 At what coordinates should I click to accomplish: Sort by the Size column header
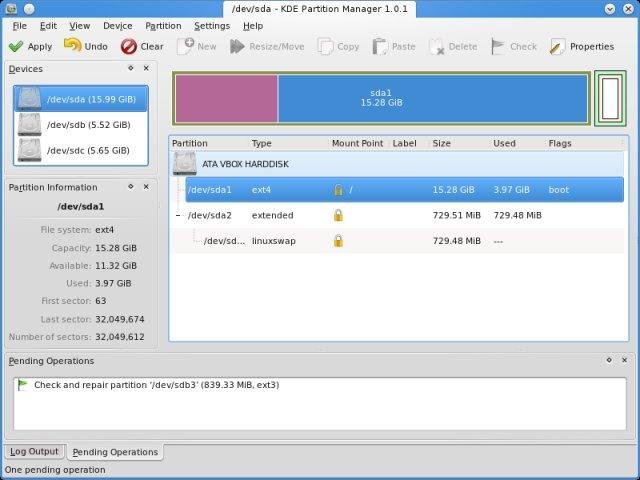[x=442, y=143]
